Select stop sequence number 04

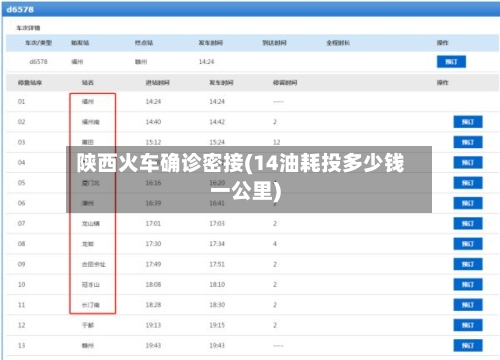click(x=21, y=163)
